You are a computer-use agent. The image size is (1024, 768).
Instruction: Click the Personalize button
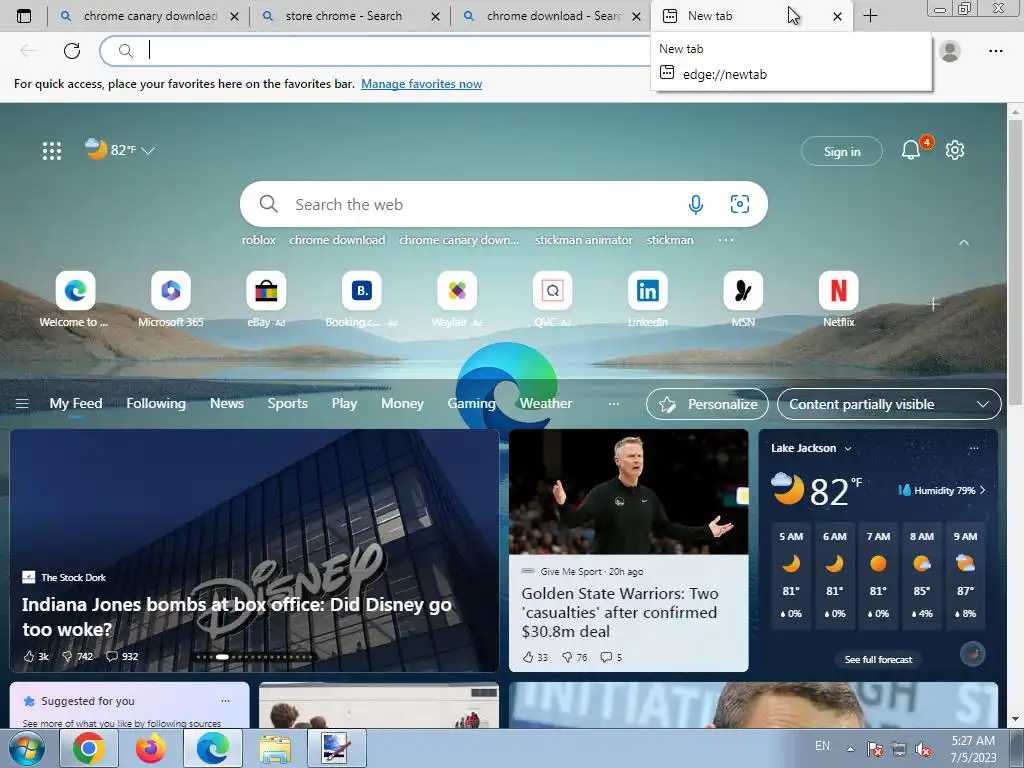pos(707,404)
